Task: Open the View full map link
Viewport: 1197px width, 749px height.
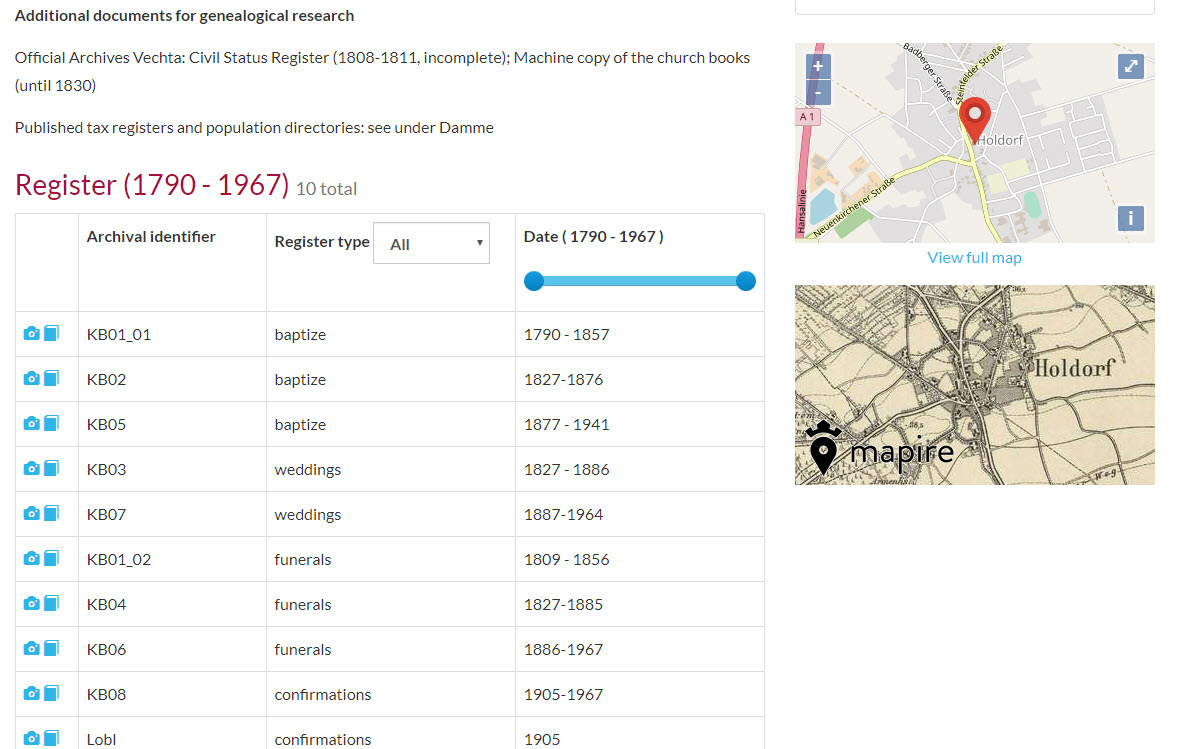Action: [974, 258]
